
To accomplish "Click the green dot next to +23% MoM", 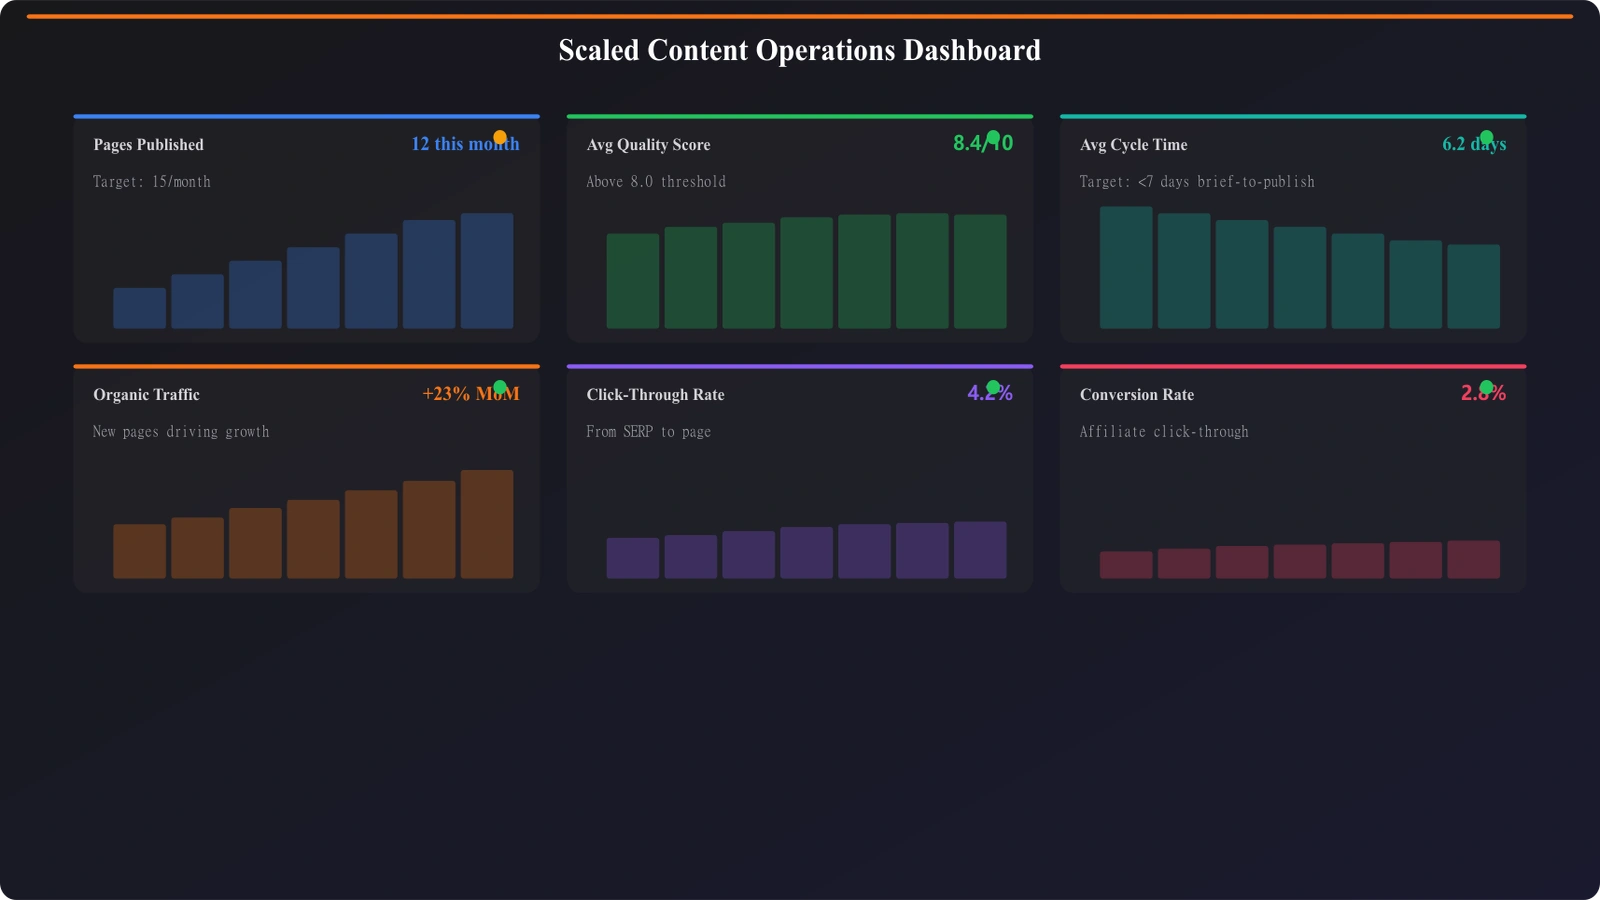I will [x=499, y=385].
